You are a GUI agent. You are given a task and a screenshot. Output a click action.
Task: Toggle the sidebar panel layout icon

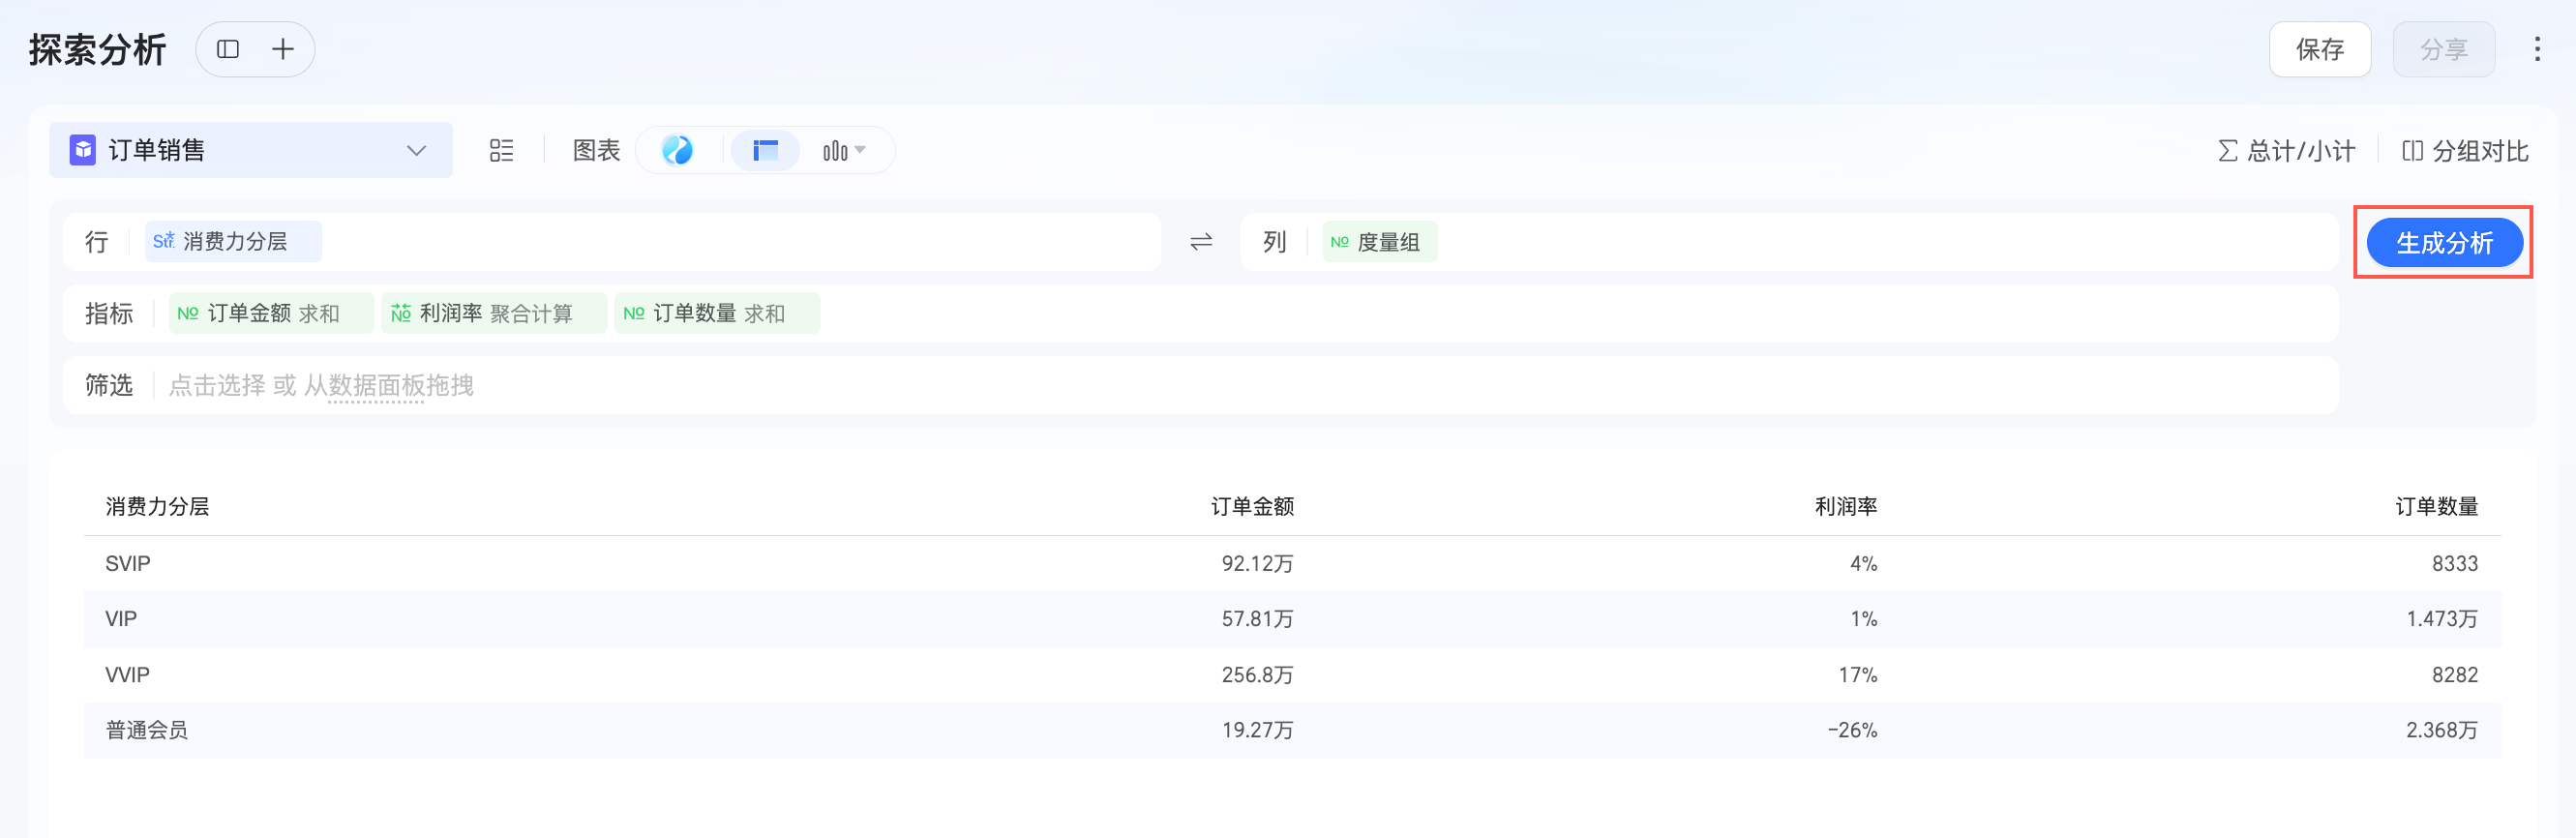[x=228, y=49]
